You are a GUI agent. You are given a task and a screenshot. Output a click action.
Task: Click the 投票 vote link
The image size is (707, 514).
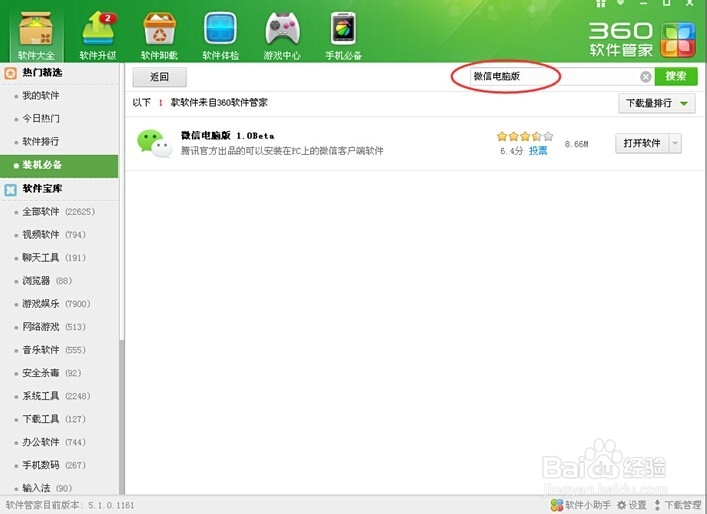click(x=538, y=151)
